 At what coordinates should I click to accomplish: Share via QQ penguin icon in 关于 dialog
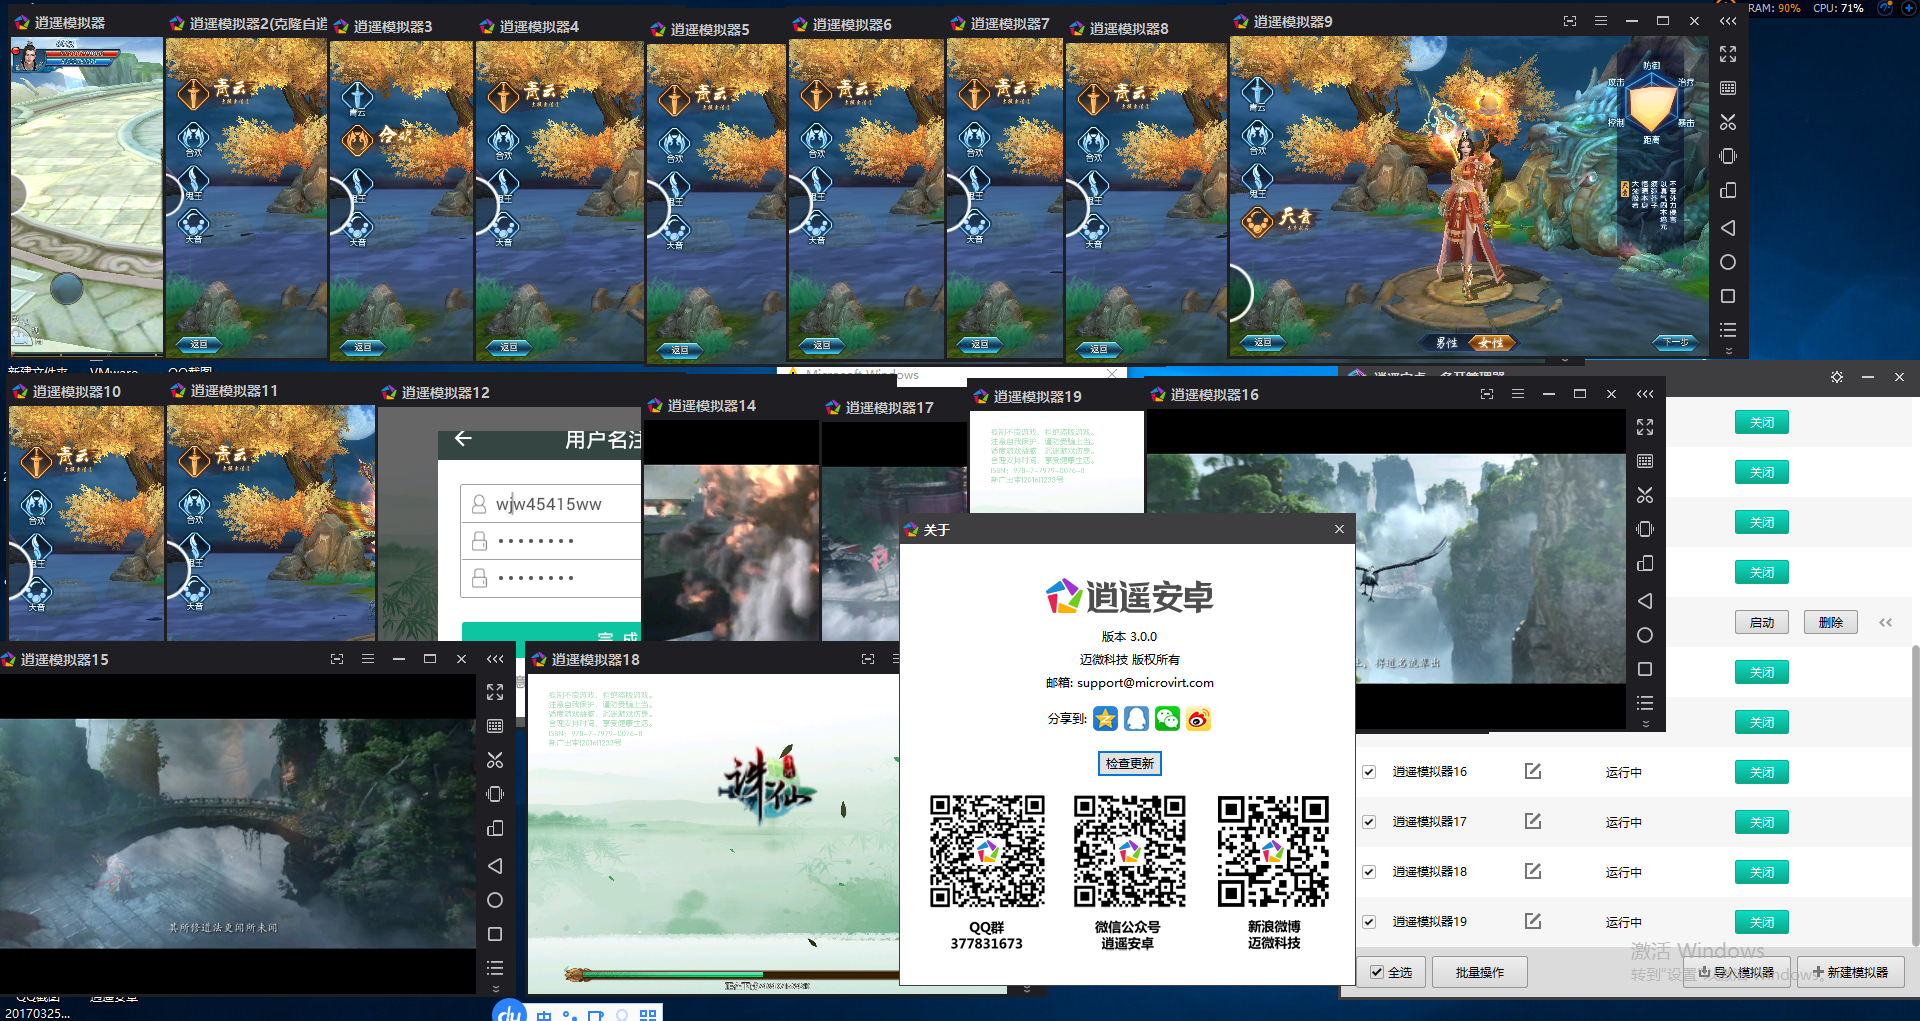1136,718
